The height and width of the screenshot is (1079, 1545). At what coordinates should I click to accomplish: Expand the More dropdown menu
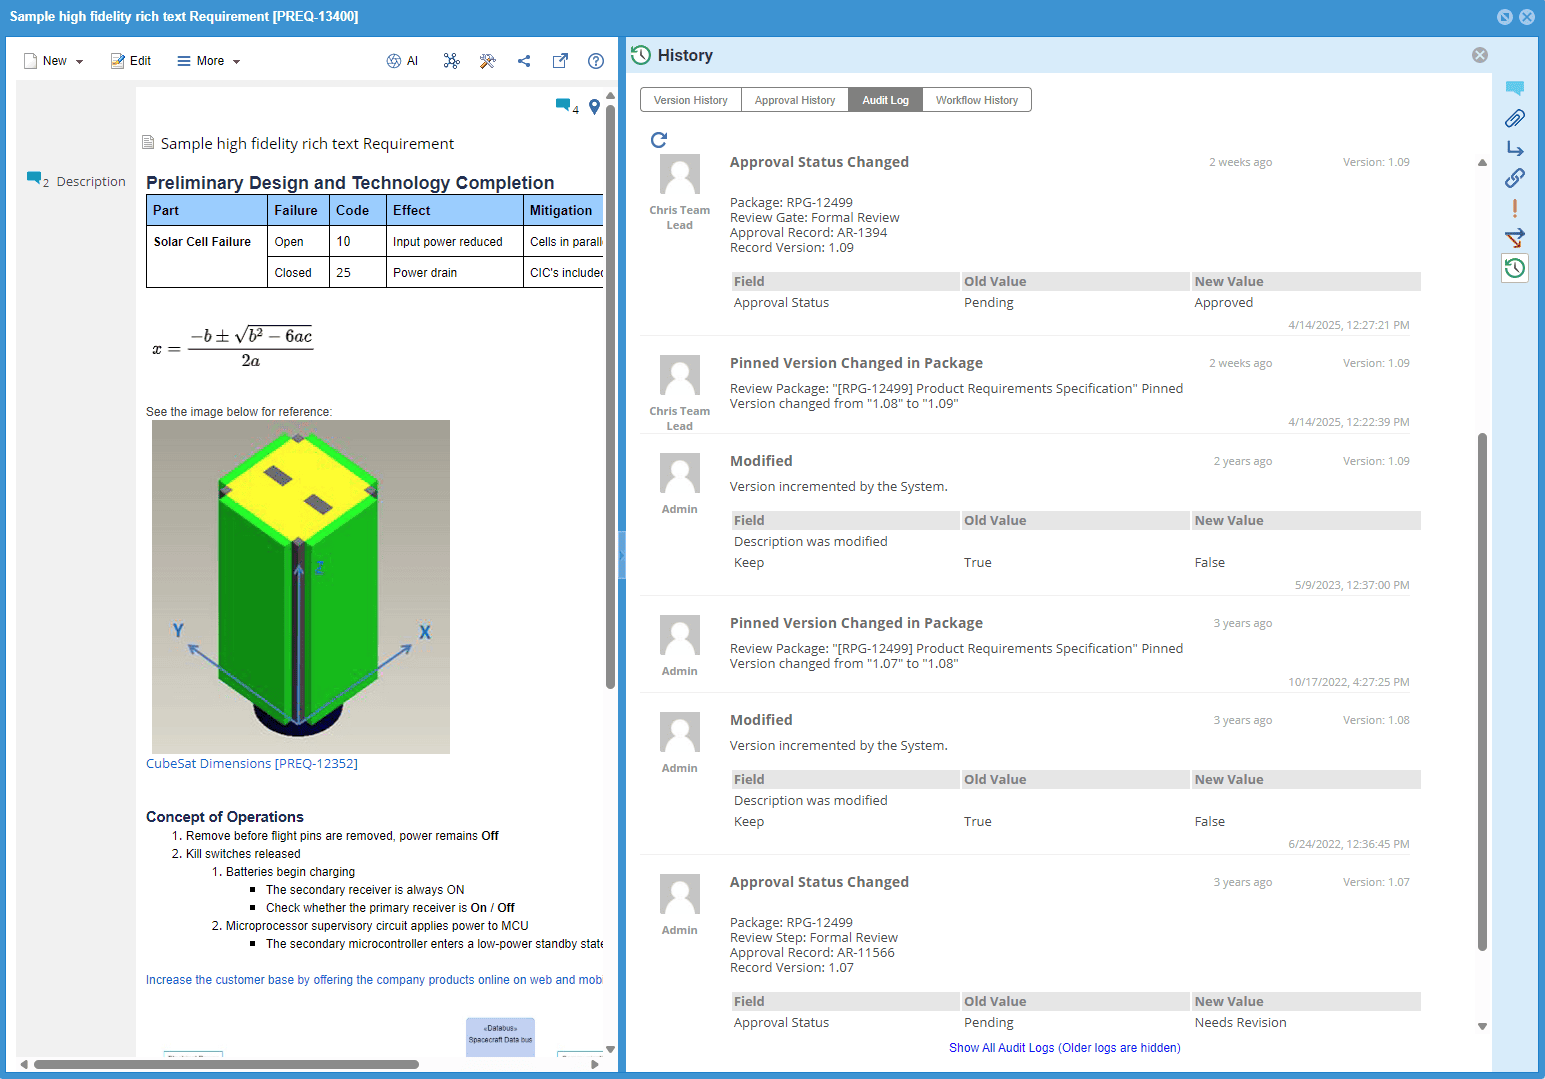[x=209, y=61]
